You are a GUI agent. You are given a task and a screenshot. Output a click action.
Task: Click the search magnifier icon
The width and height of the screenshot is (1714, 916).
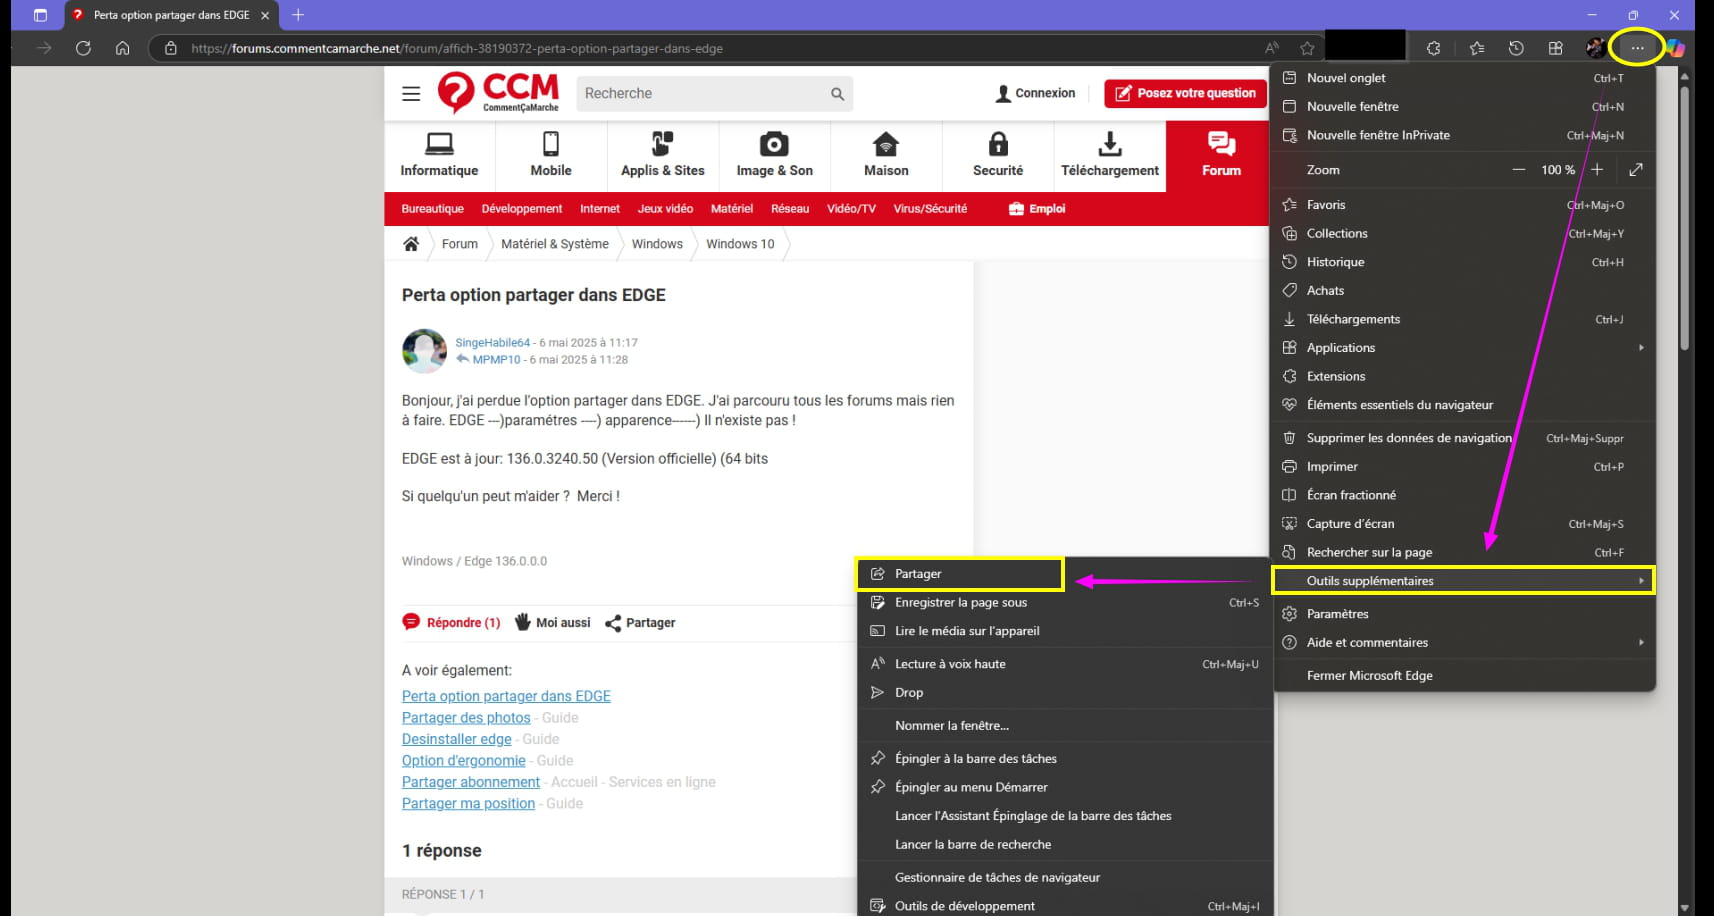point(837,94)
